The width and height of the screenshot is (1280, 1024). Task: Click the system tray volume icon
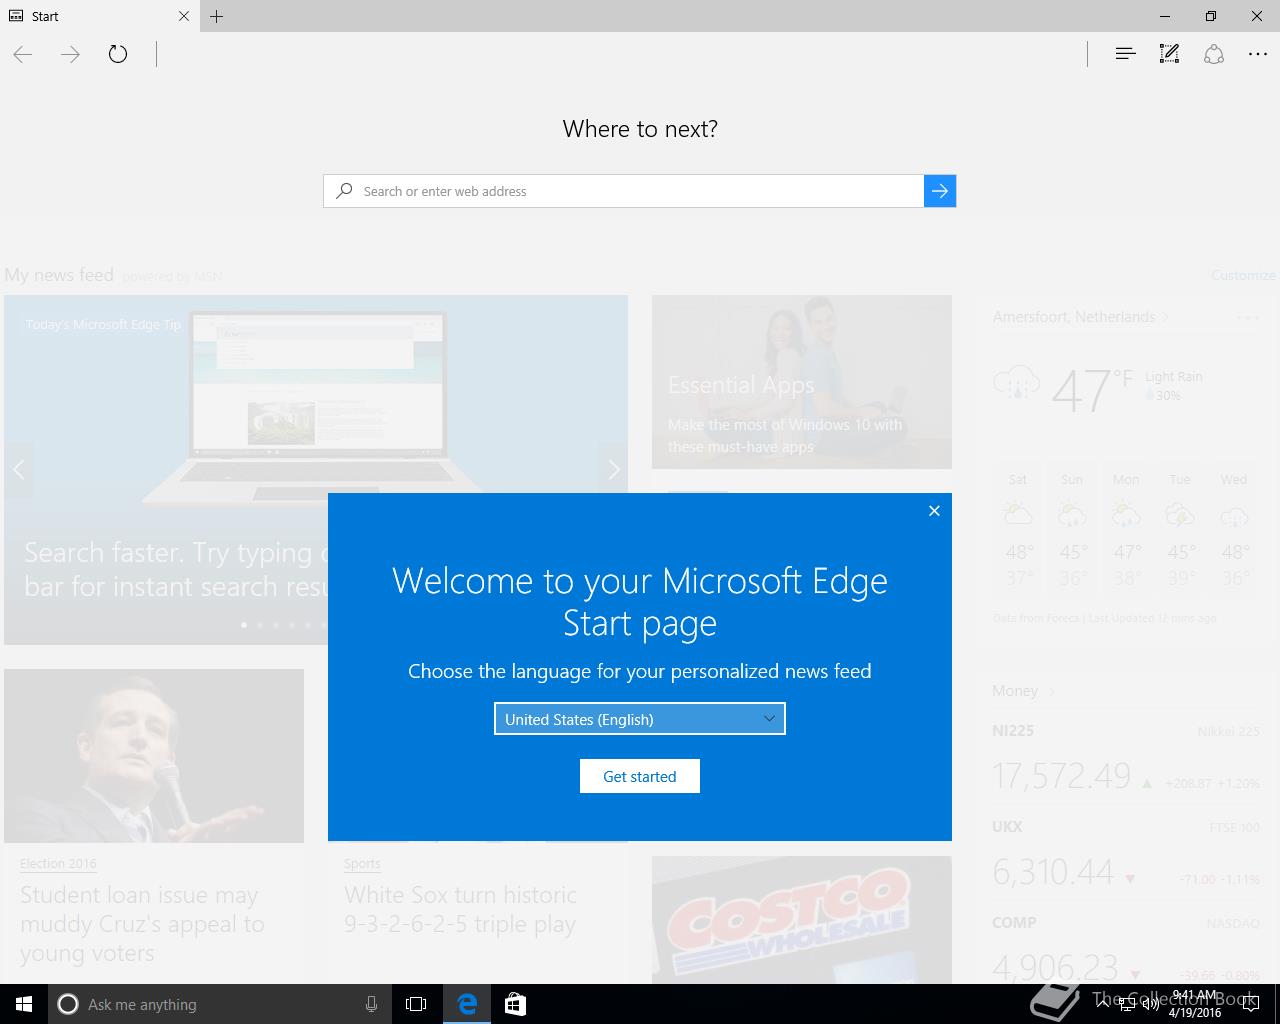(x=1150, y=1004)
